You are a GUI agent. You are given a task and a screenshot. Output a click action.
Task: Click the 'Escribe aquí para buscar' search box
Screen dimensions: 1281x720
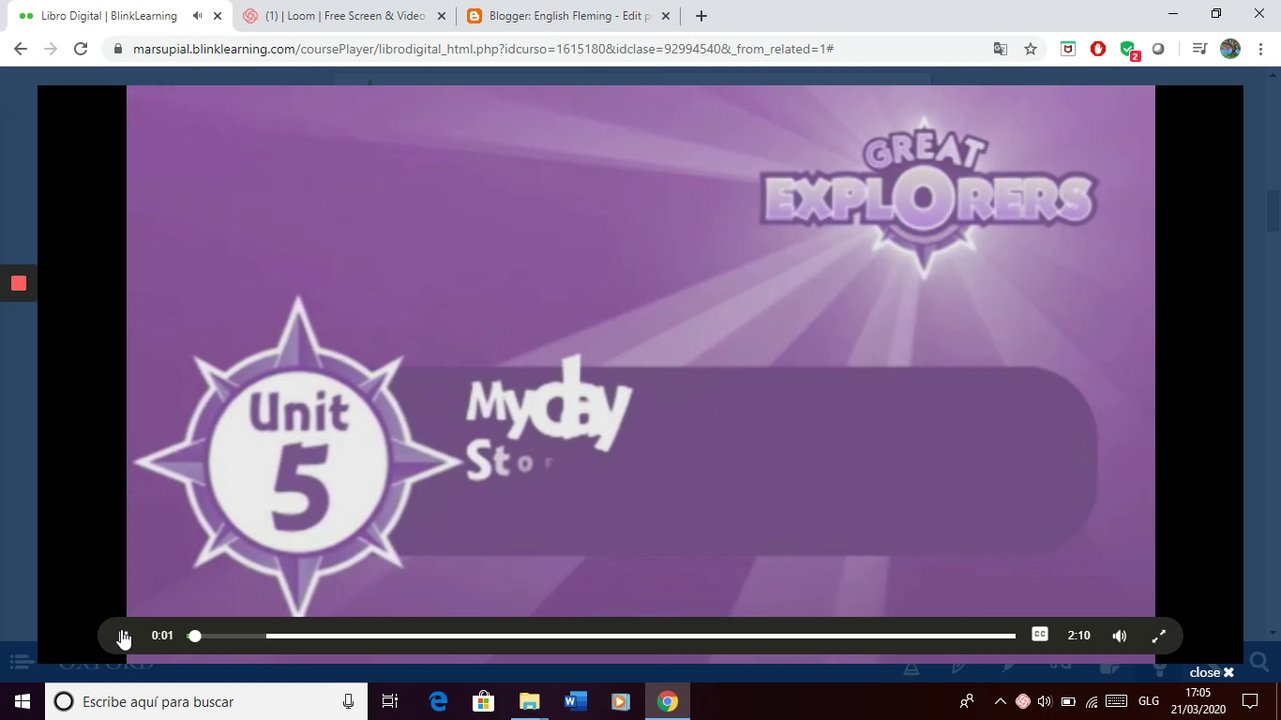[x=208, y=701]
